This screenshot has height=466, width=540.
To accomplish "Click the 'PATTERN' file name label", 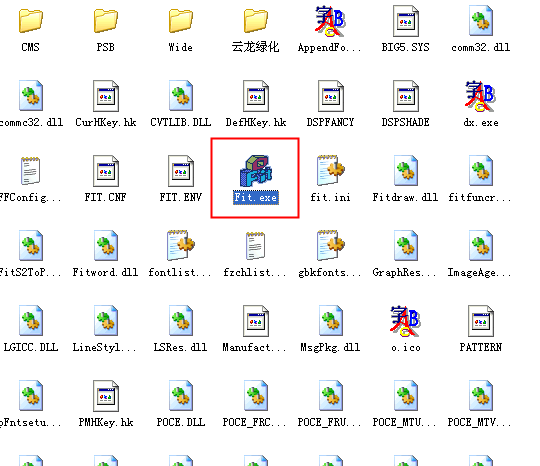I will (481, 347).
